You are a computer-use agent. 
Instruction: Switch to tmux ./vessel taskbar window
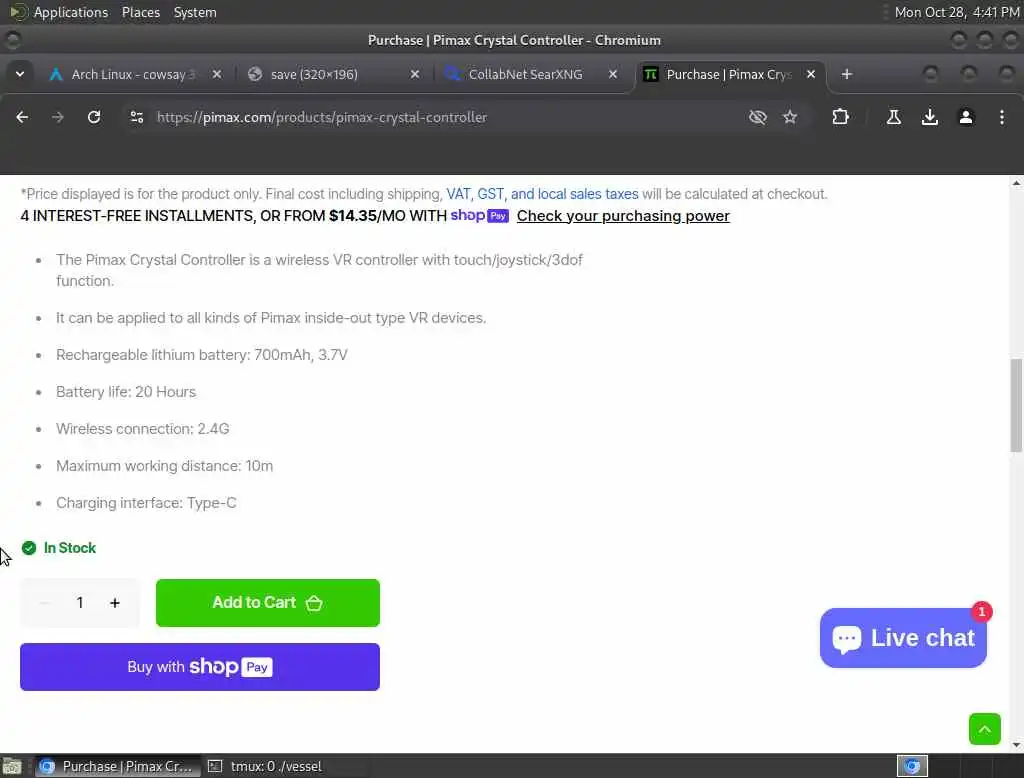click(264, 766)
